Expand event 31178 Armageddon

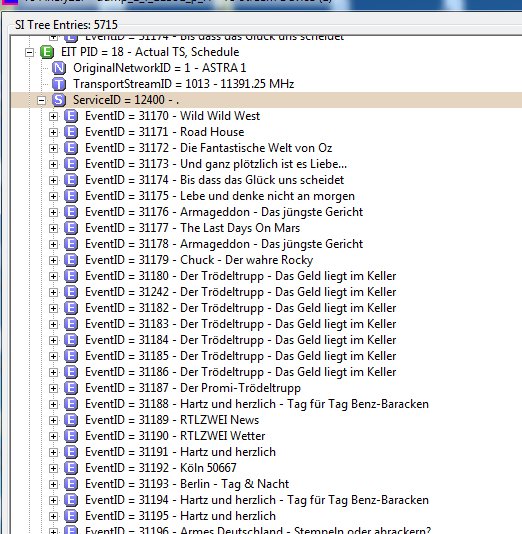[53, 245]
